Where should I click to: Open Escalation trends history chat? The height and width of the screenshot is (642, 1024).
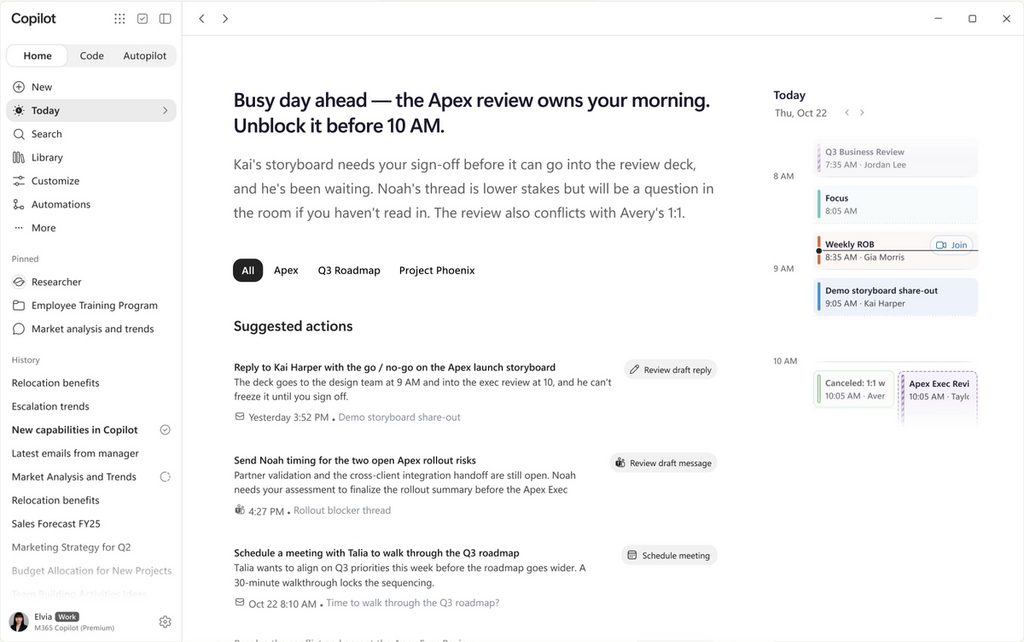tap(50, 406)
